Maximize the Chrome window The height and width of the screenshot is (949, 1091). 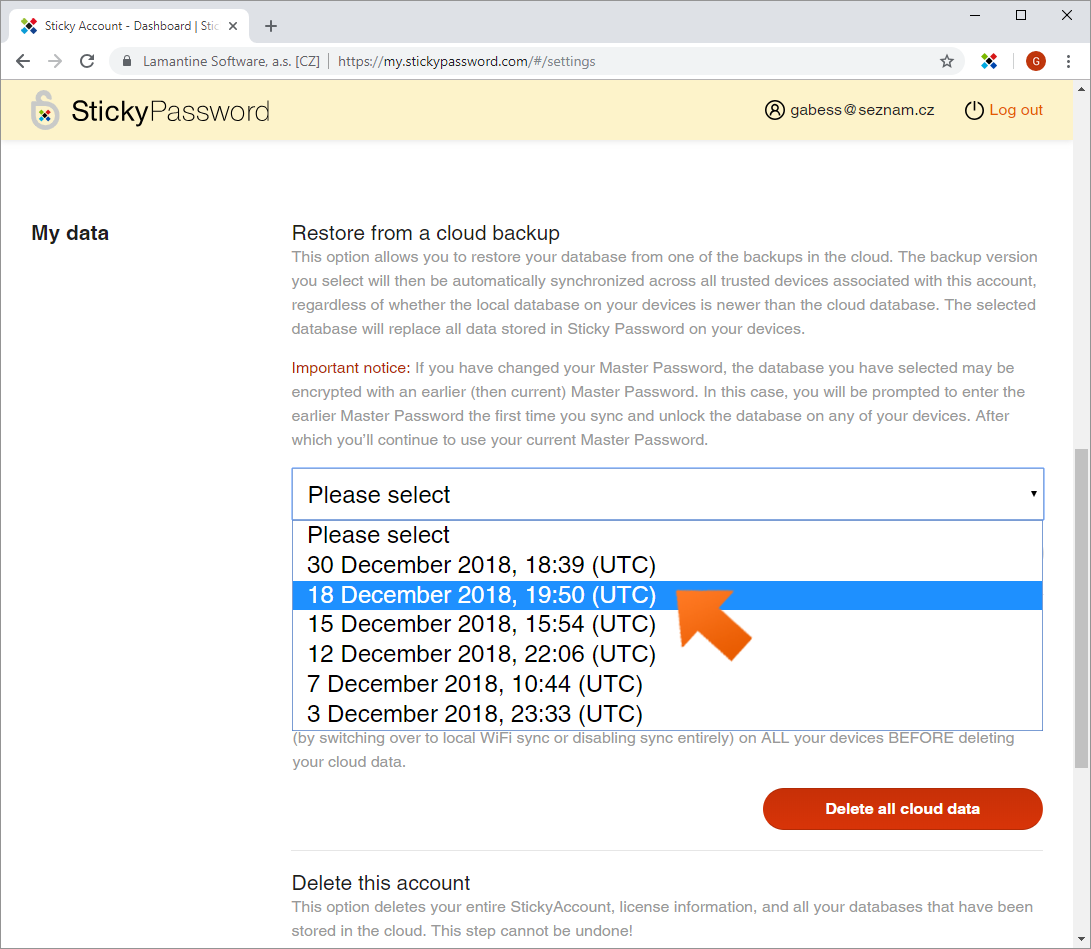(1021, 15)
